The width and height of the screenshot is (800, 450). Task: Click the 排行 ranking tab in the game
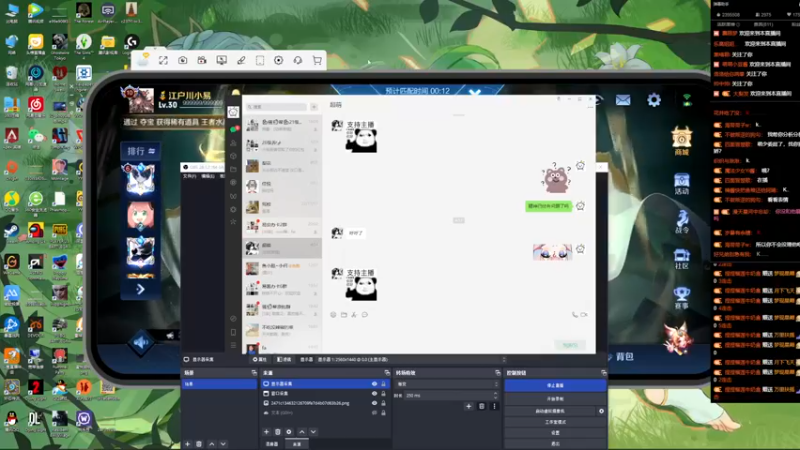tap(141, 151)
